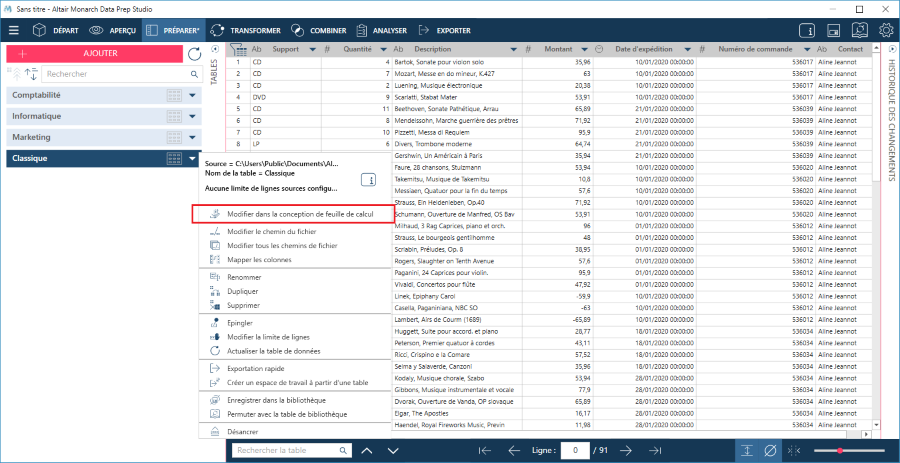This screenshot has height=463, width=900.
Task: Jump to the first row using the navigation arrow
Action: pos(485,450)
